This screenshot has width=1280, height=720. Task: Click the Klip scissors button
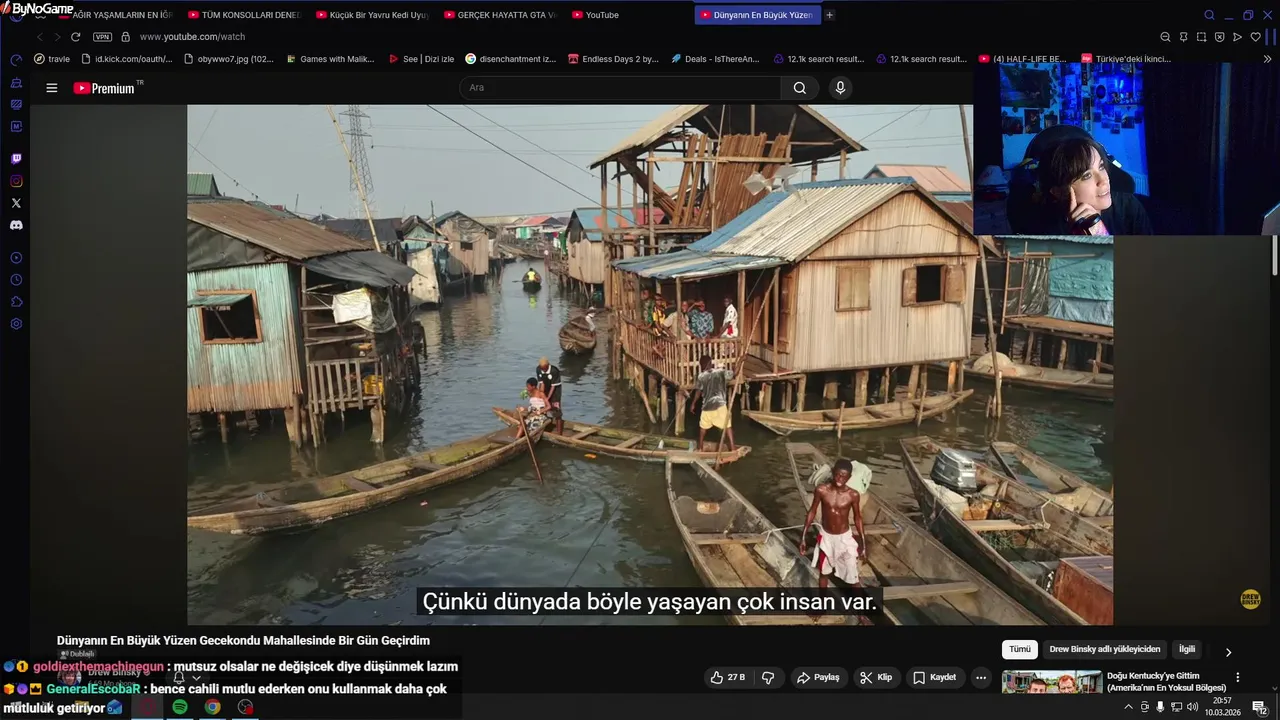pos(875,677)
